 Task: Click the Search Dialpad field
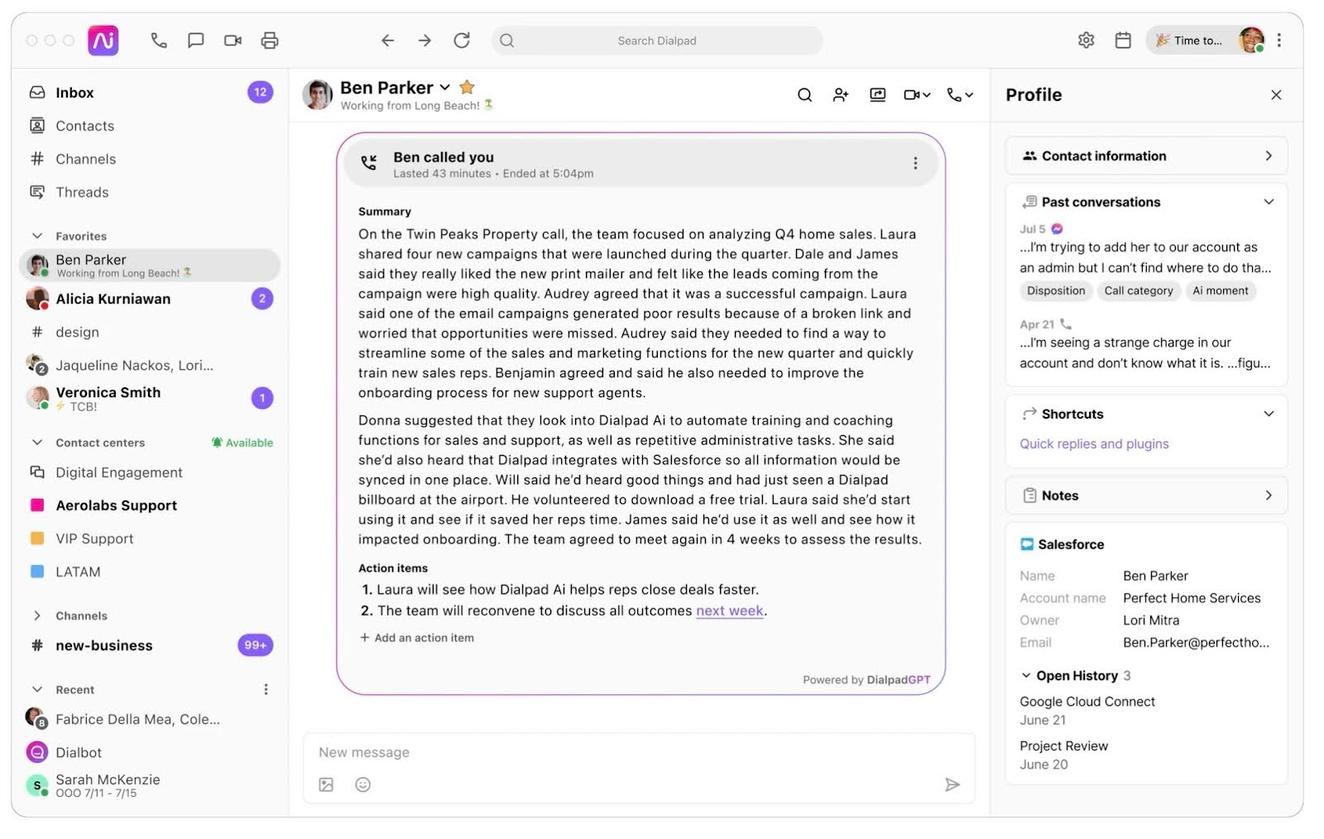point(657,41)
